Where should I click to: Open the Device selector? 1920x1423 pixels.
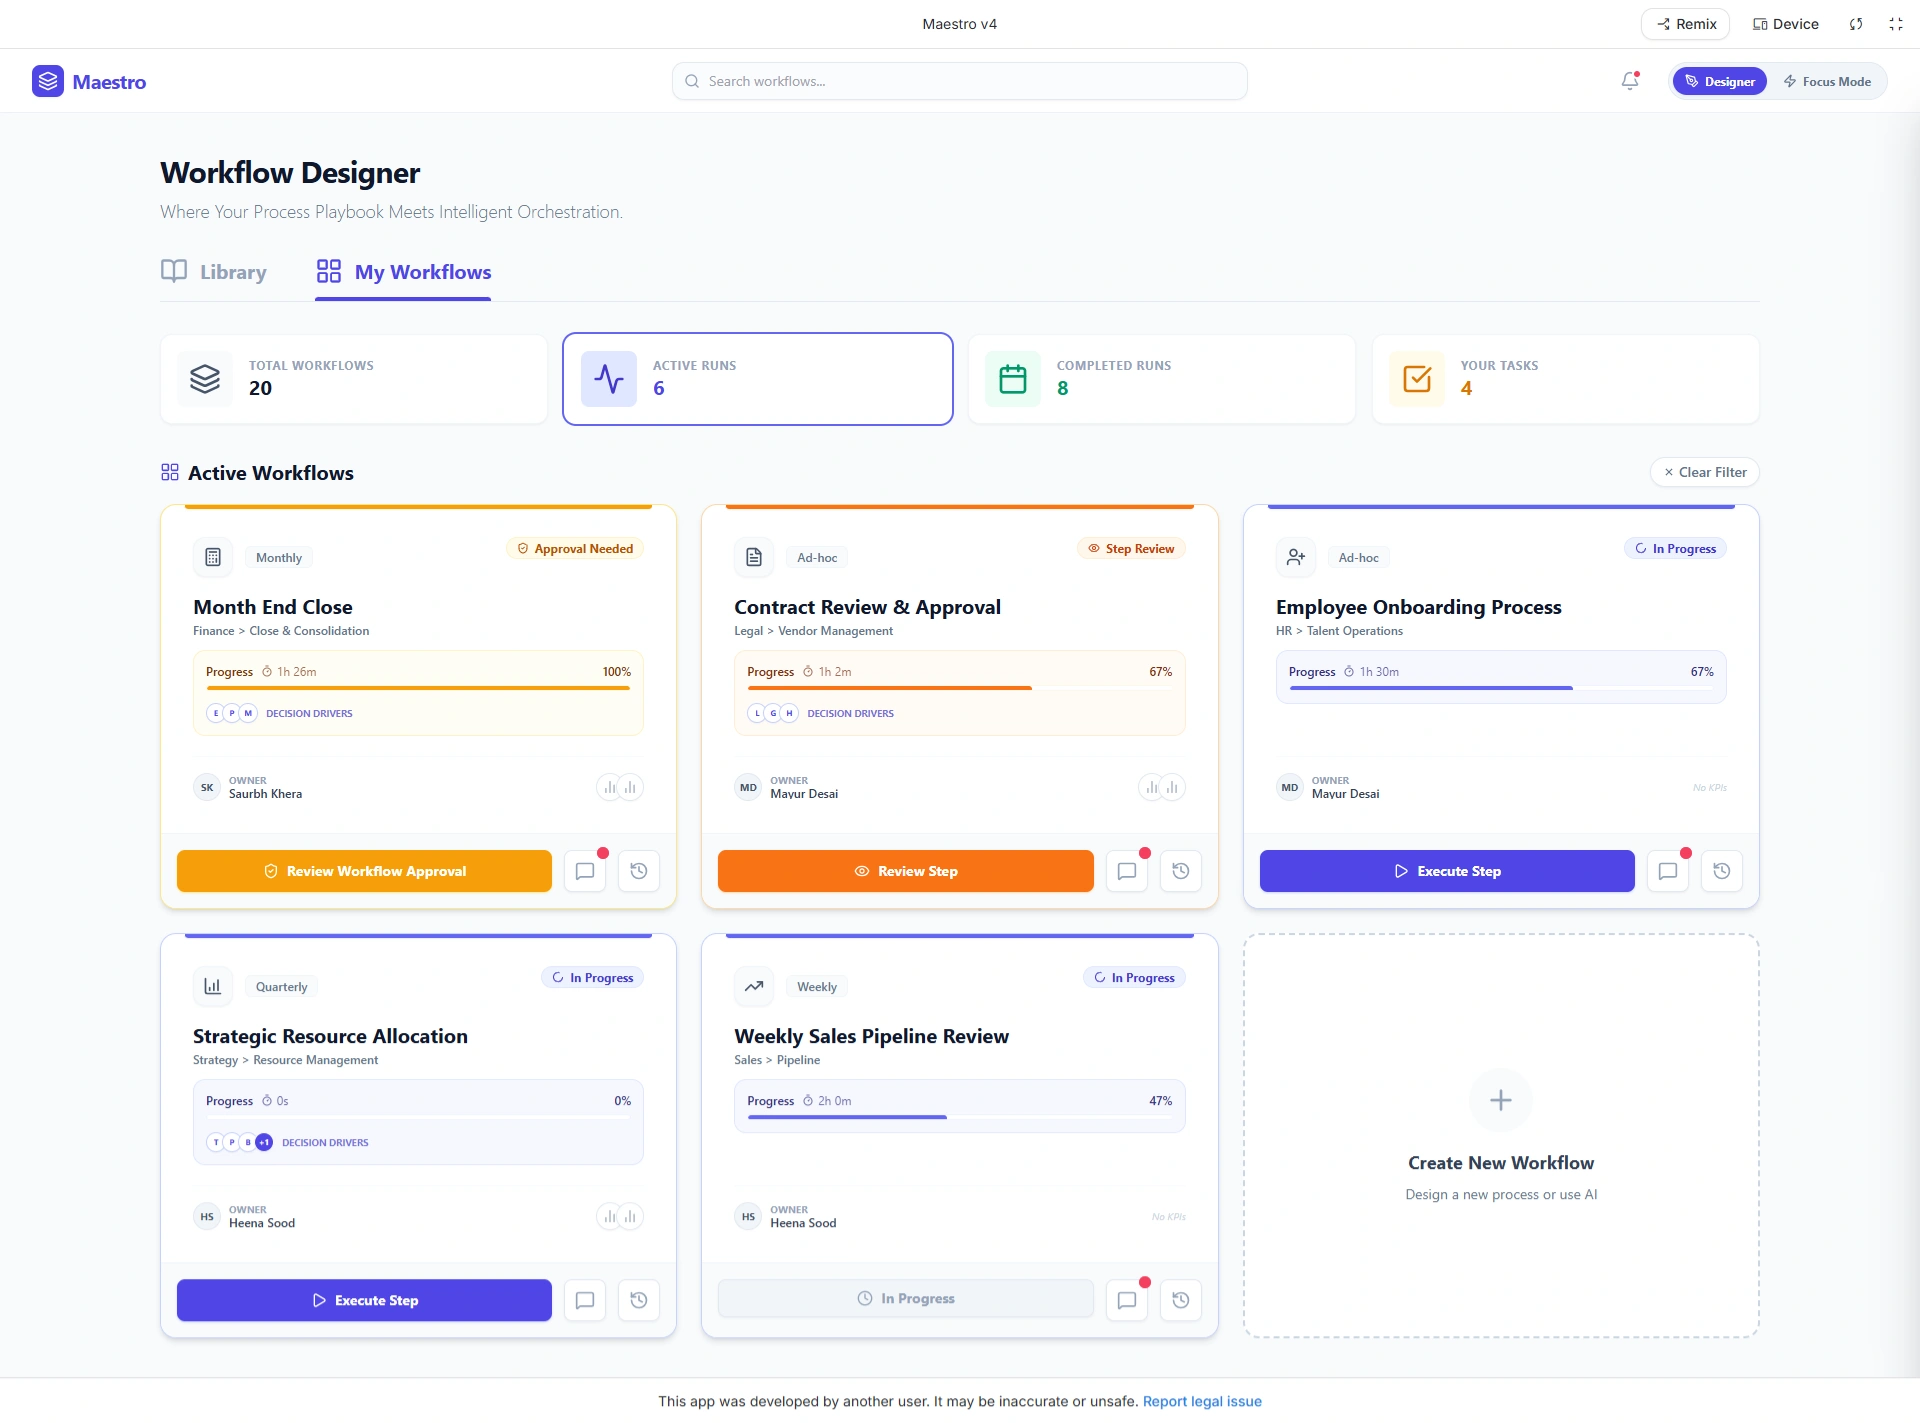[x=1786, y=24]
